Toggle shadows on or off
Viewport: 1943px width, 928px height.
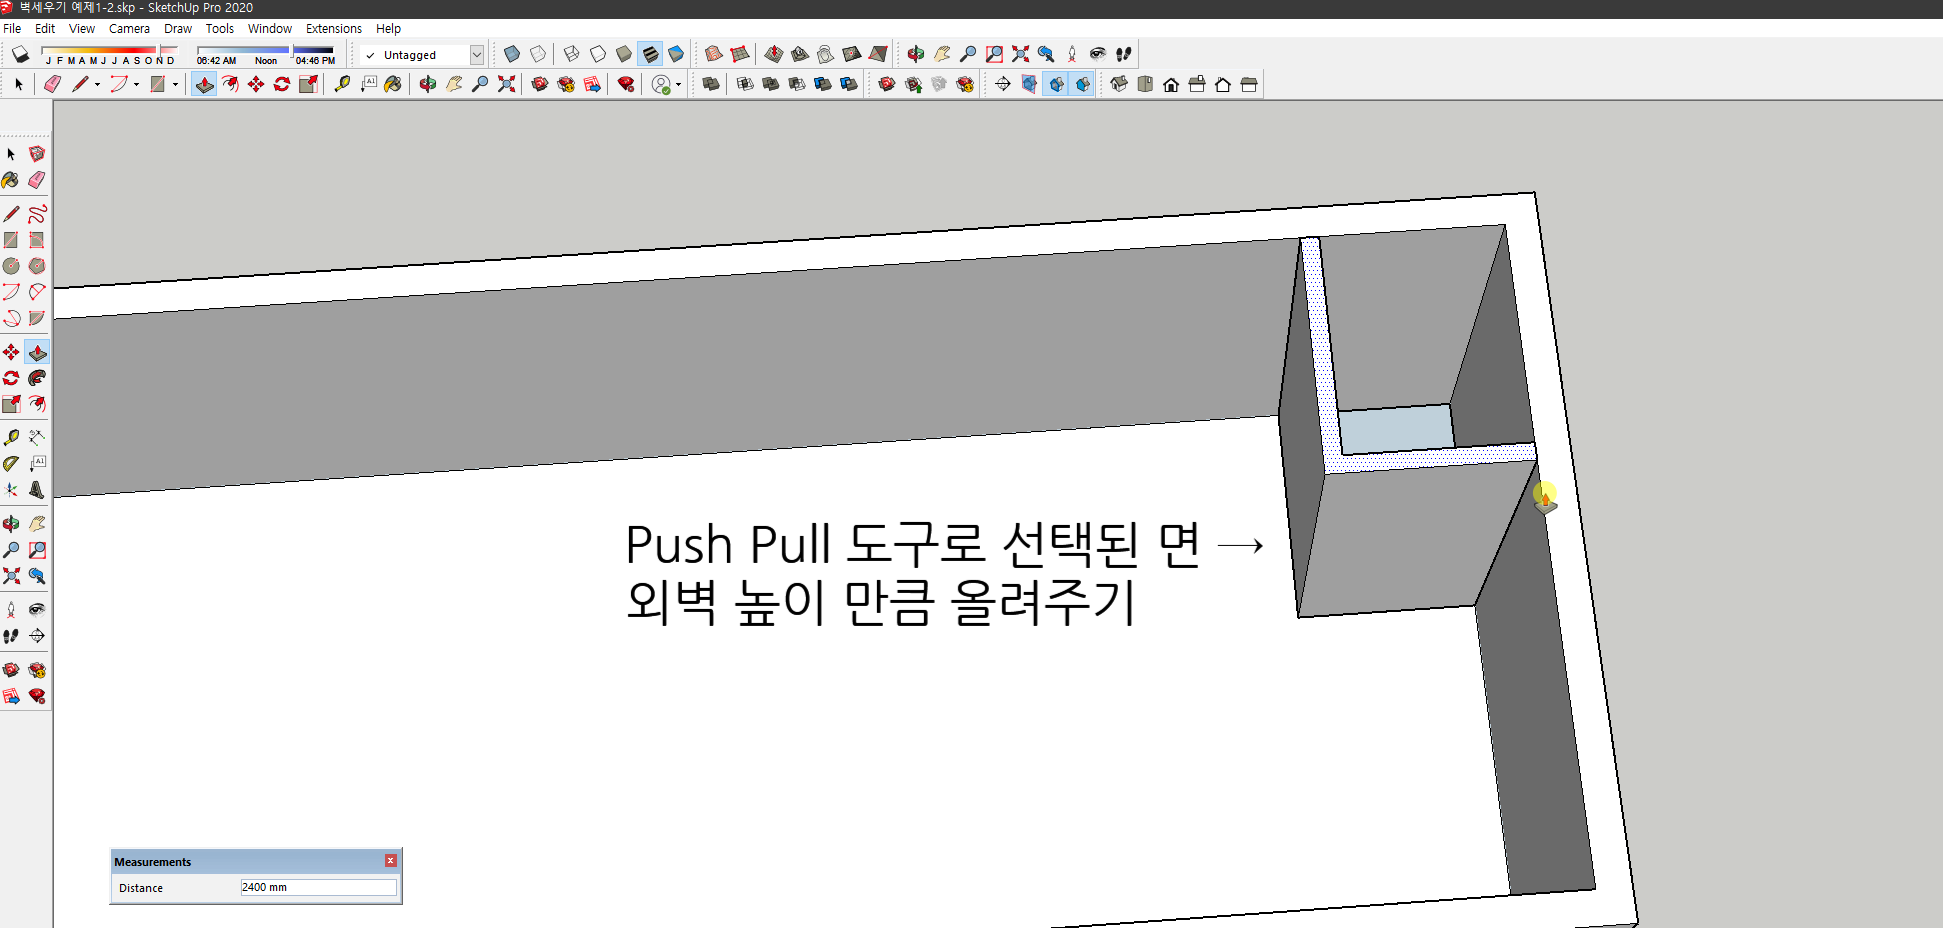[x=20, y=54]
